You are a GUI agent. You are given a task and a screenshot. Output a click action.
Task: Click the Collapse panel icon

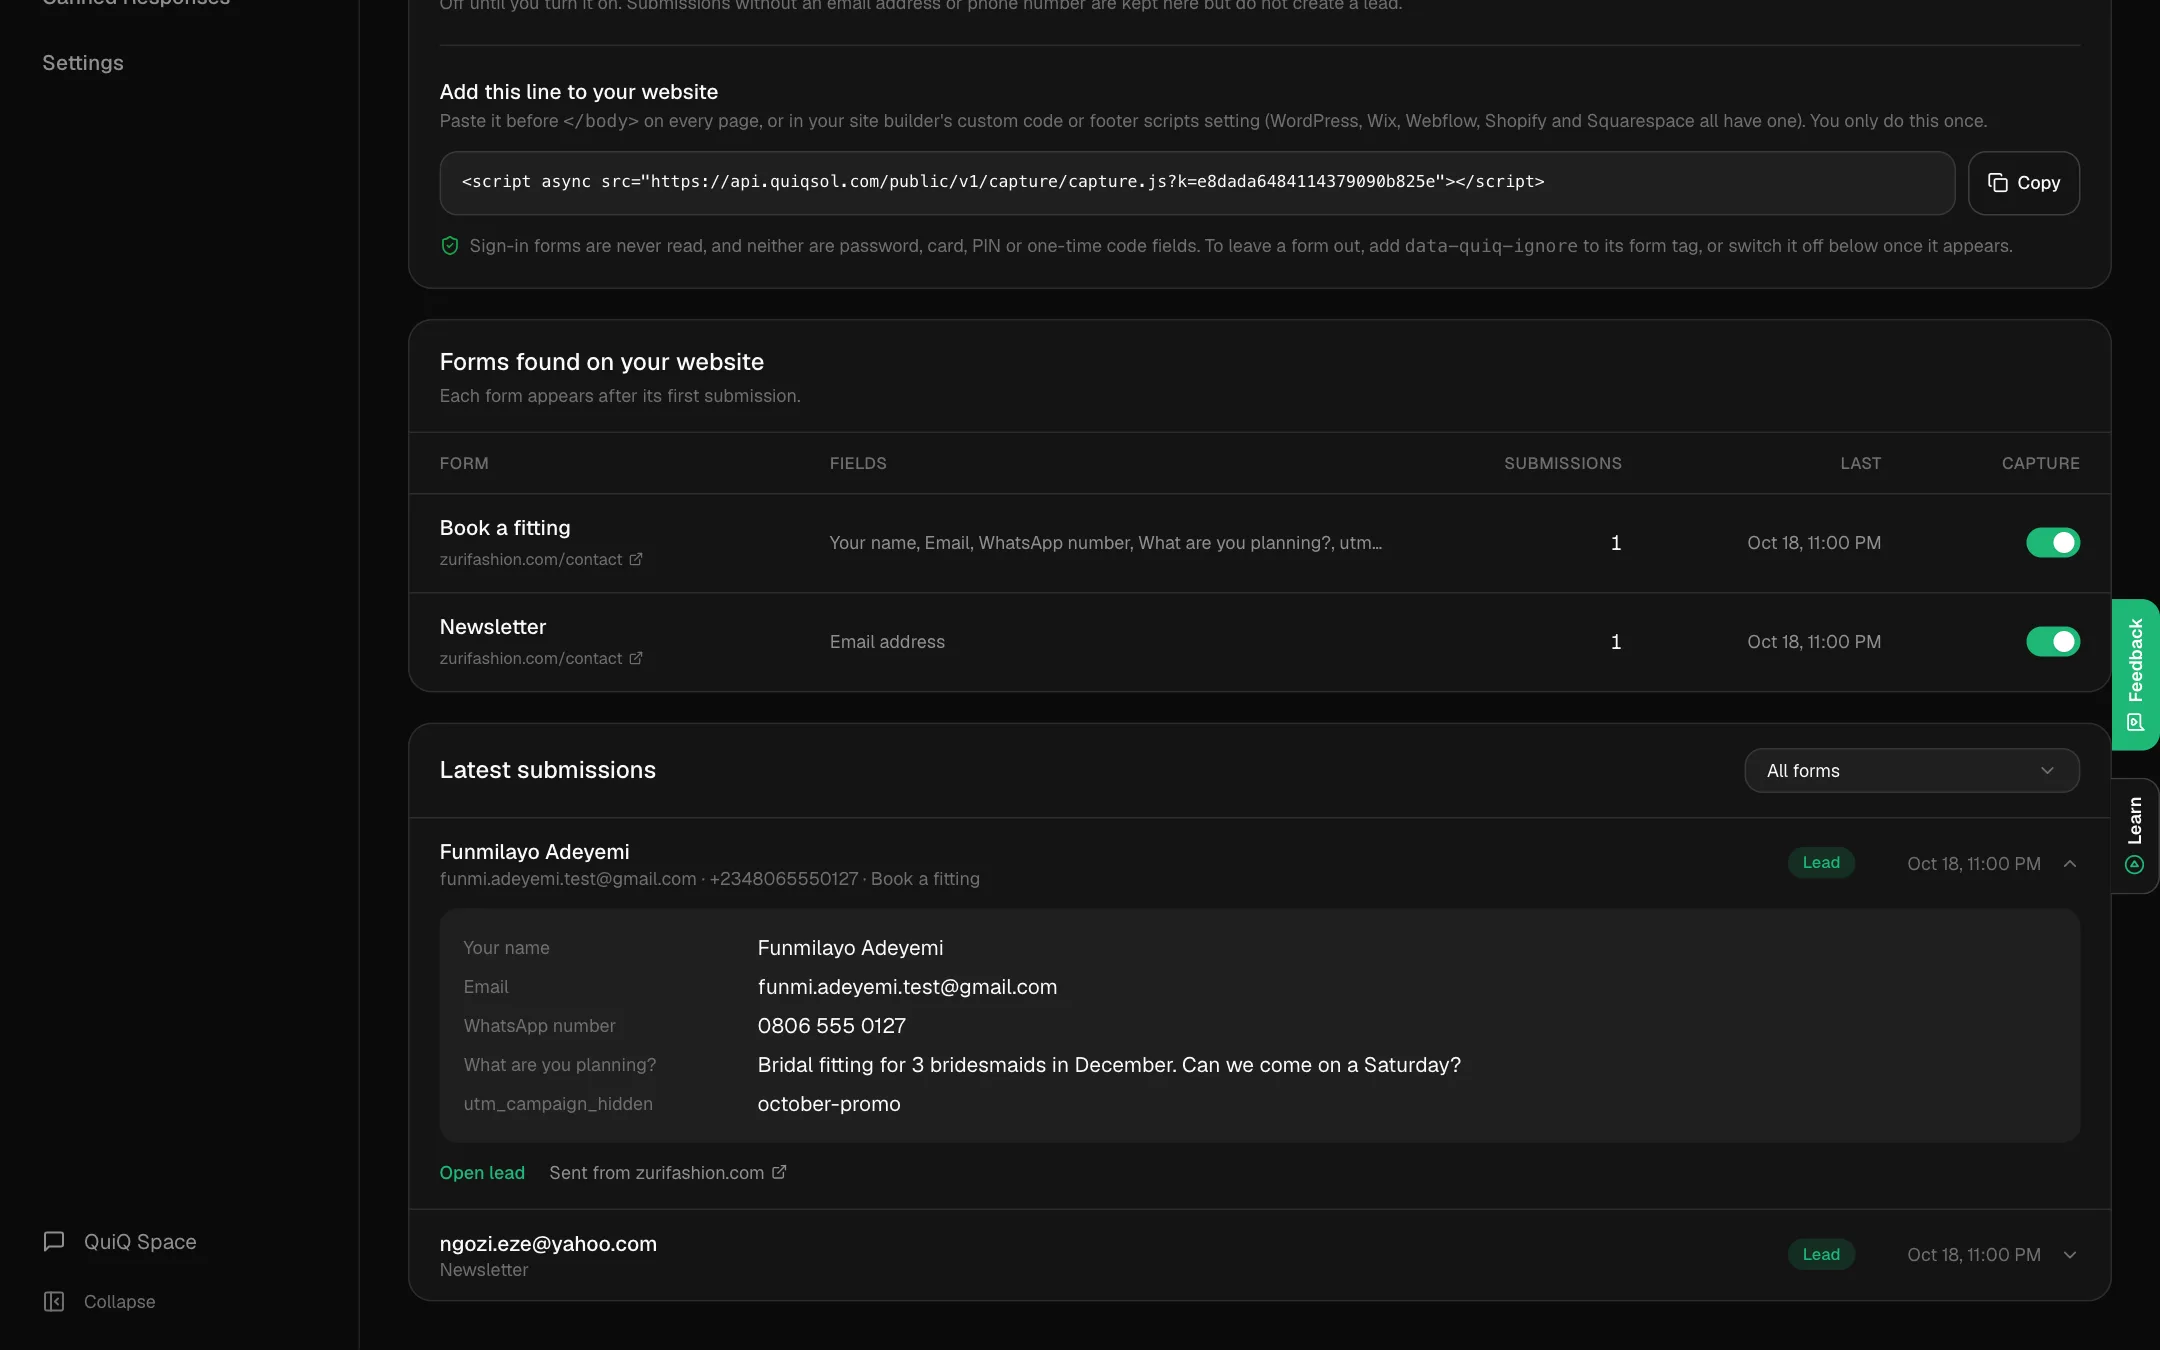click(x=54, y=1301)
